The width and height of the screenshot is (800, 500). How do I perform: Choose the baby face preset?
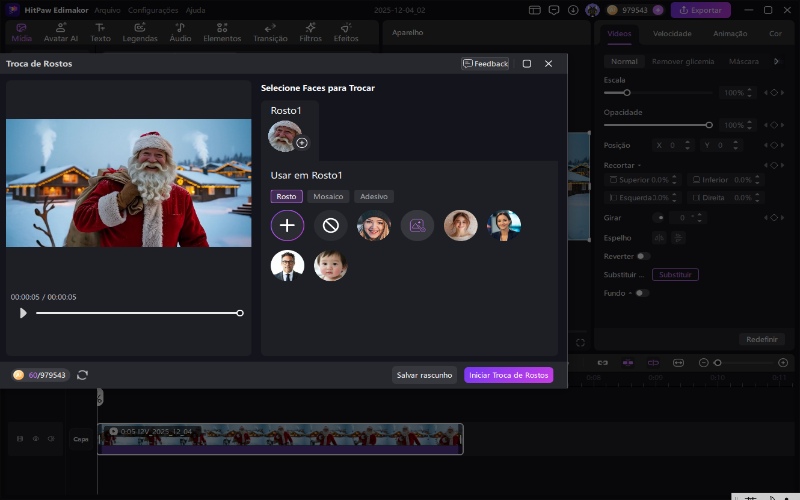[331, 265]
